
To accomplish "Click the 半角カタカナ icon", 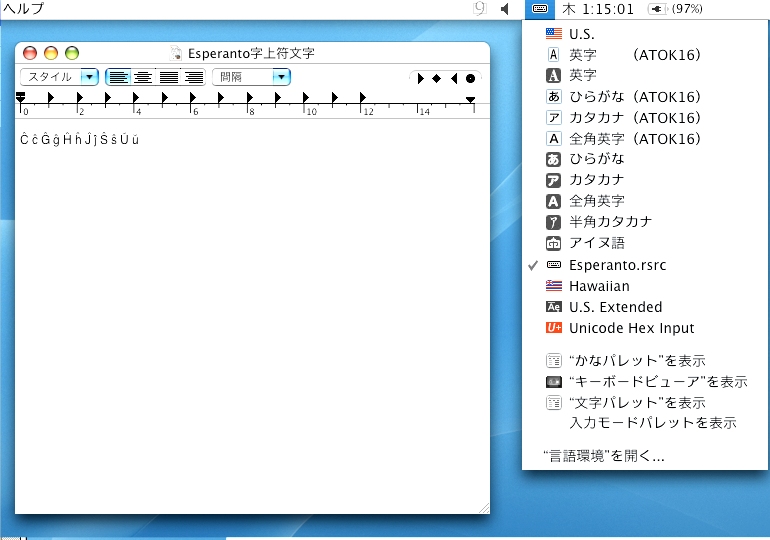I will coord(553,222).
